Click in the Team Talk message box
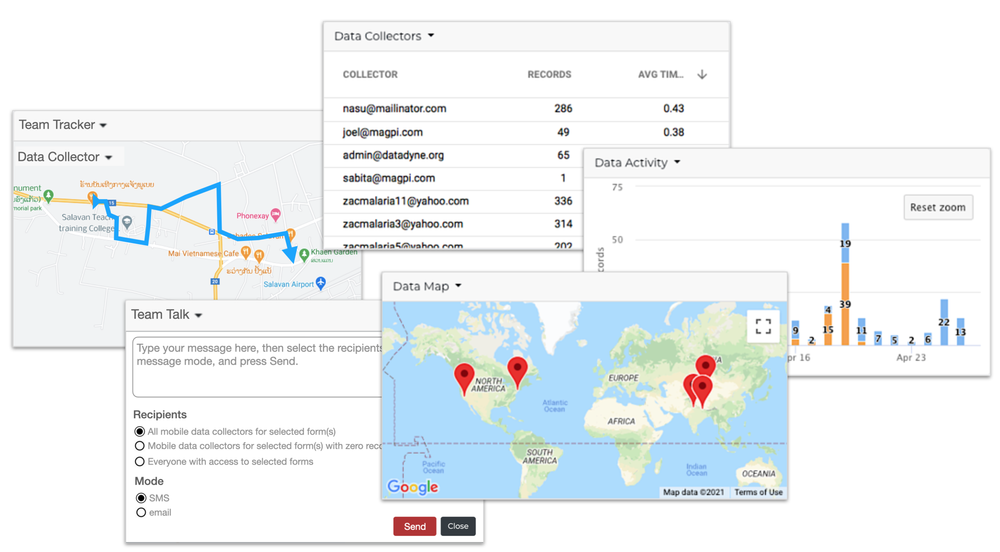 (257, 367)
